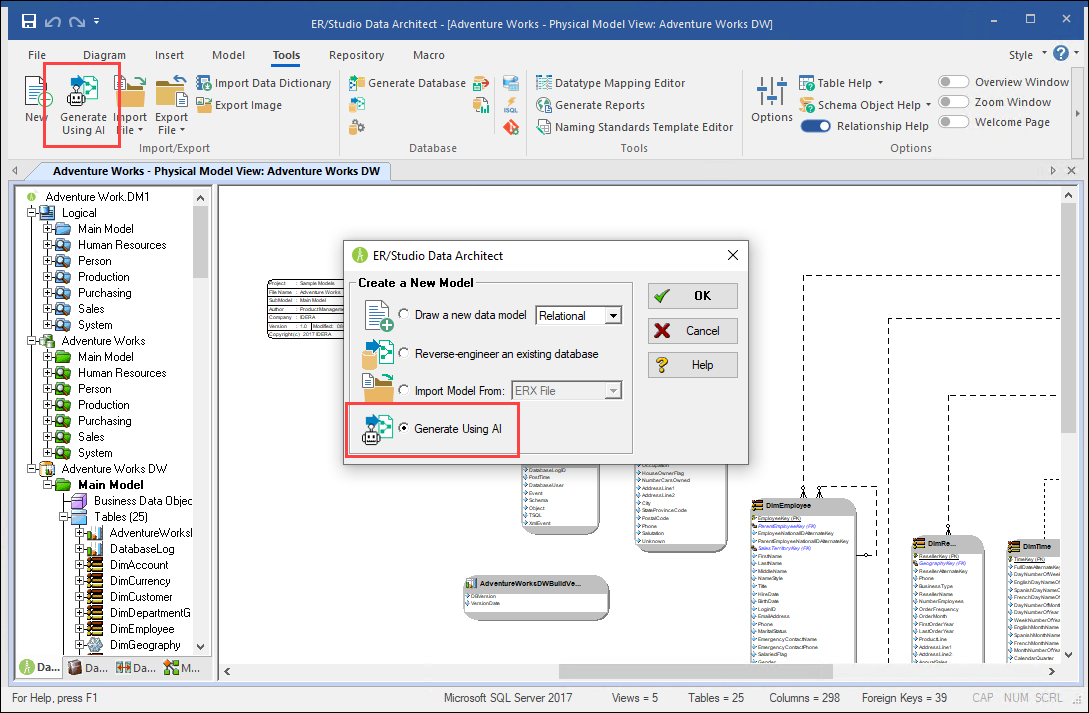Click the Schema Object Help icon
The image size is (1089, 713).
coord(806,105)
